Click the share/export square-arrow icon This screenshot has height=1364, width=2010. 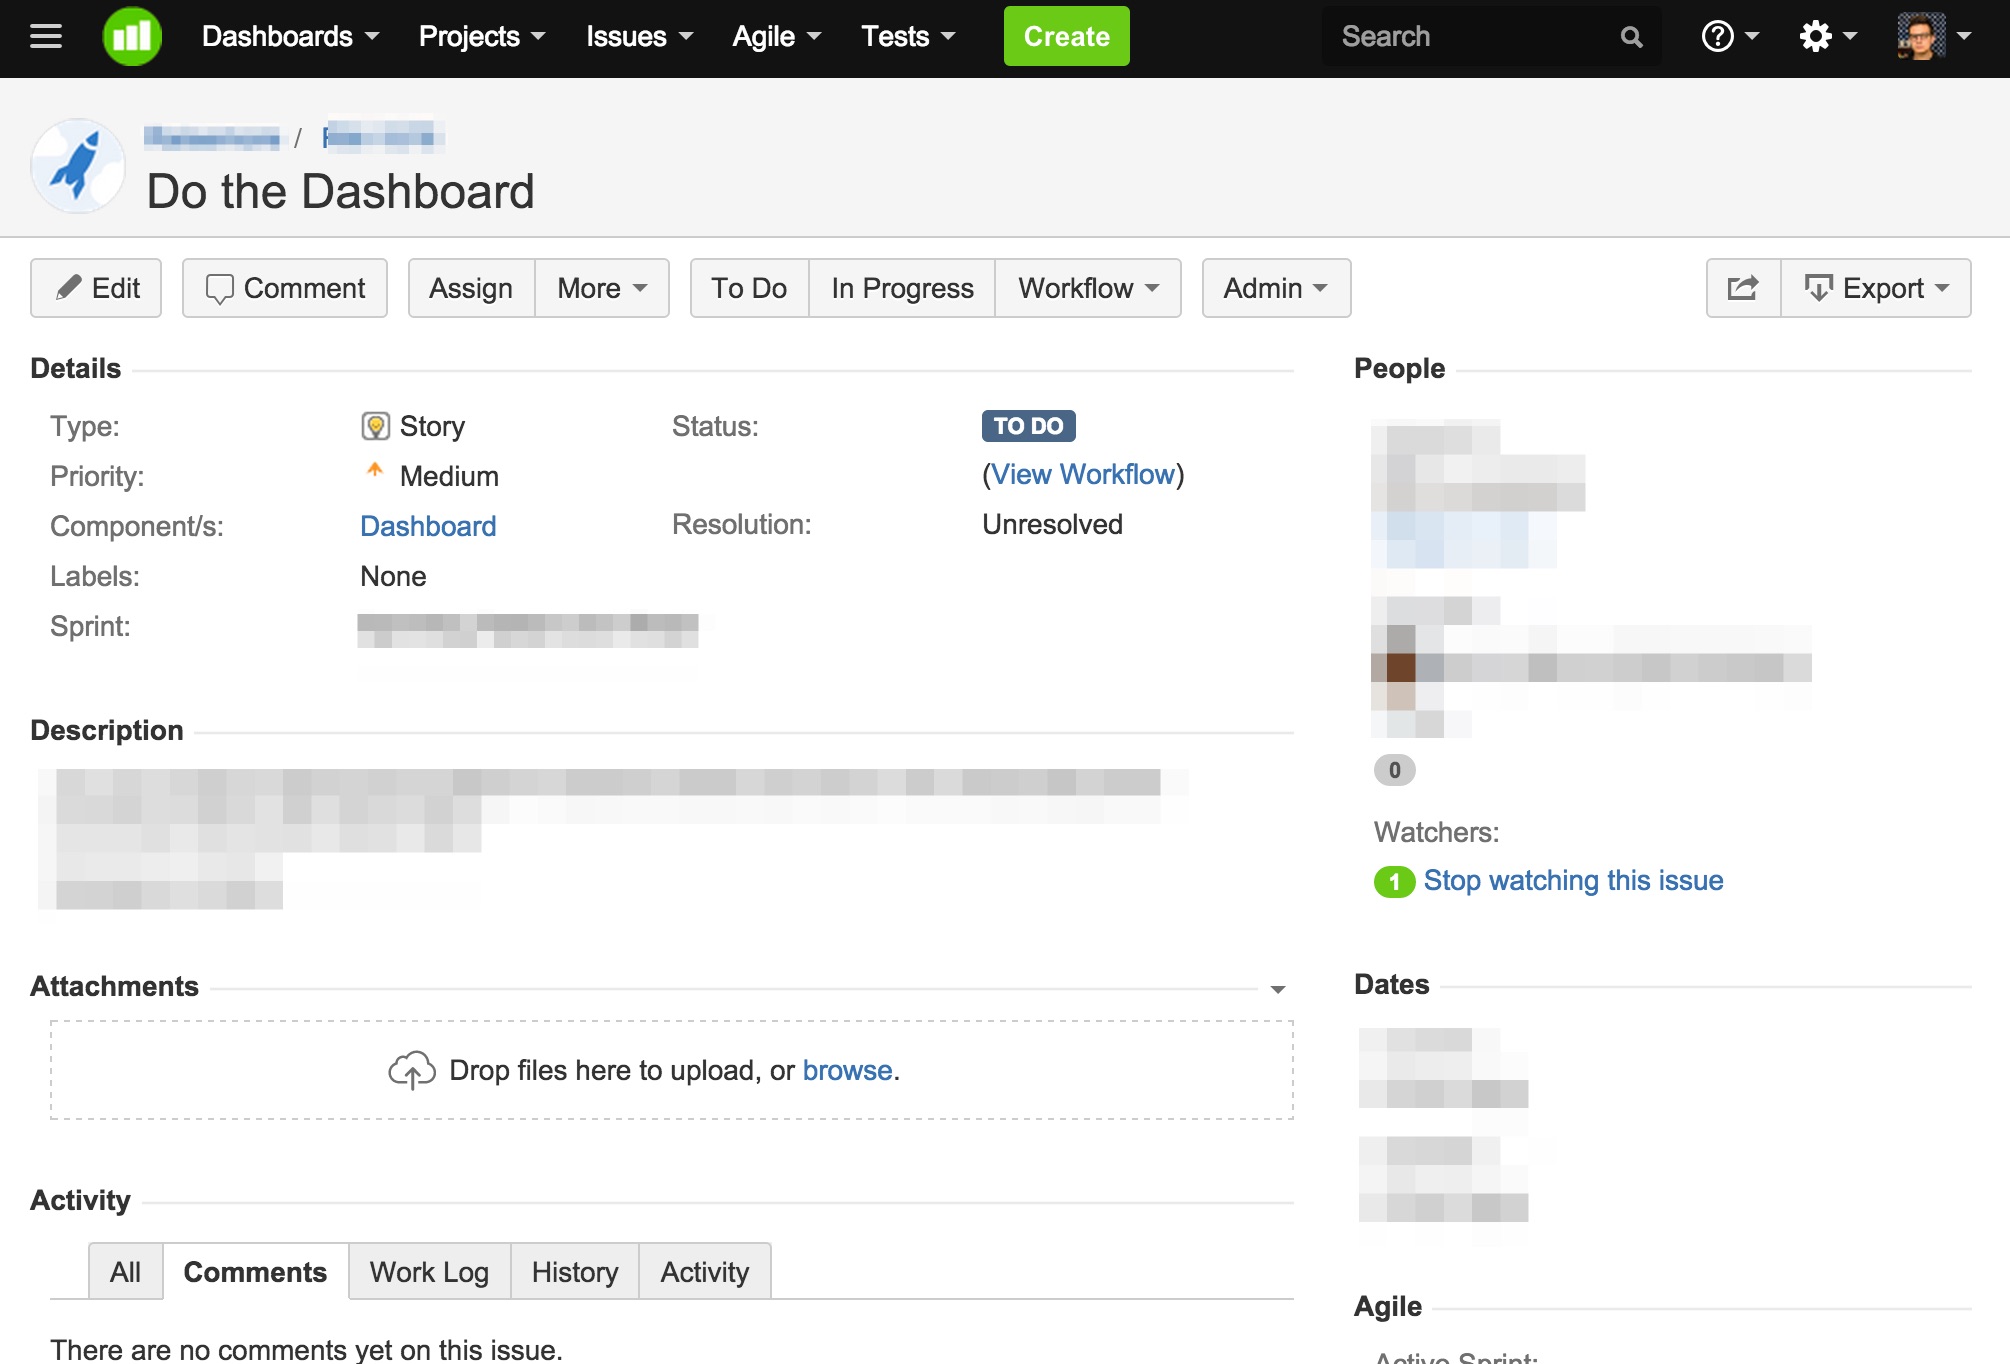point(1742,288)
